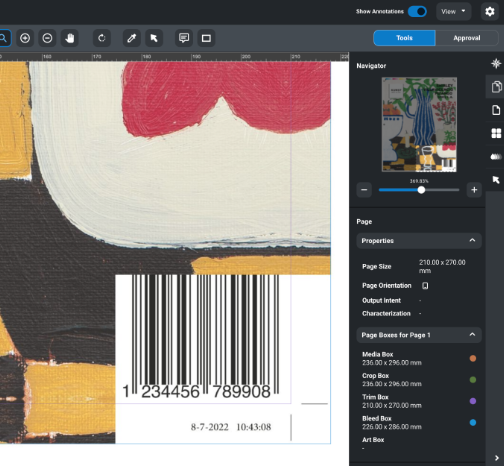Viewport: 504px width, 466px height.
Task: Select the magnifier zoom tool
Action: [3, 38]
